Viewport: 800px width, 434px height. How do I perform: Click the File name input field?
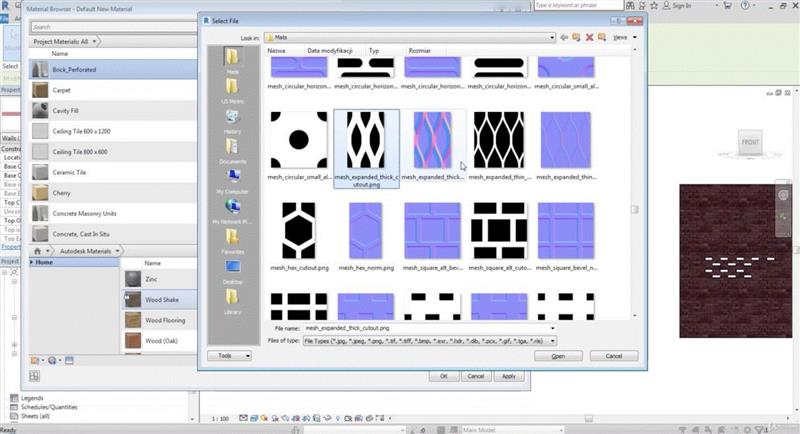[x=426, y=328]
